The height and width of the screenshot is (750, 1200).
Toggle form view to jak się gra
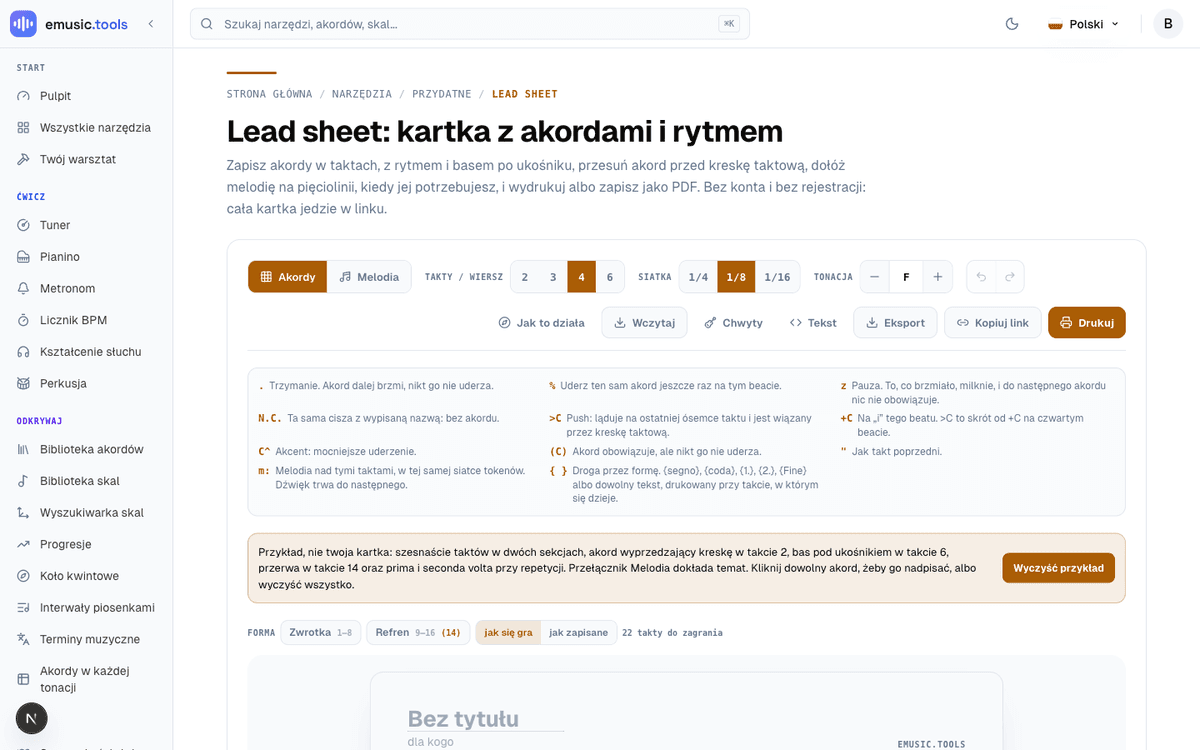click(x=508, y=633)
